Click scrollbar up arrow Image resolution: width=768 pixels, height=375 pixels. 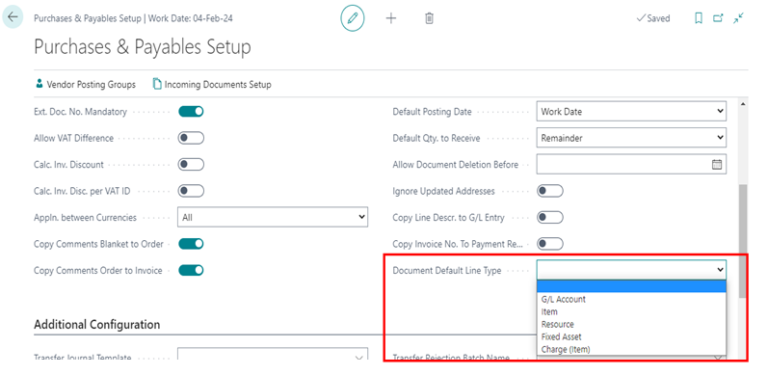pos(743,104)
